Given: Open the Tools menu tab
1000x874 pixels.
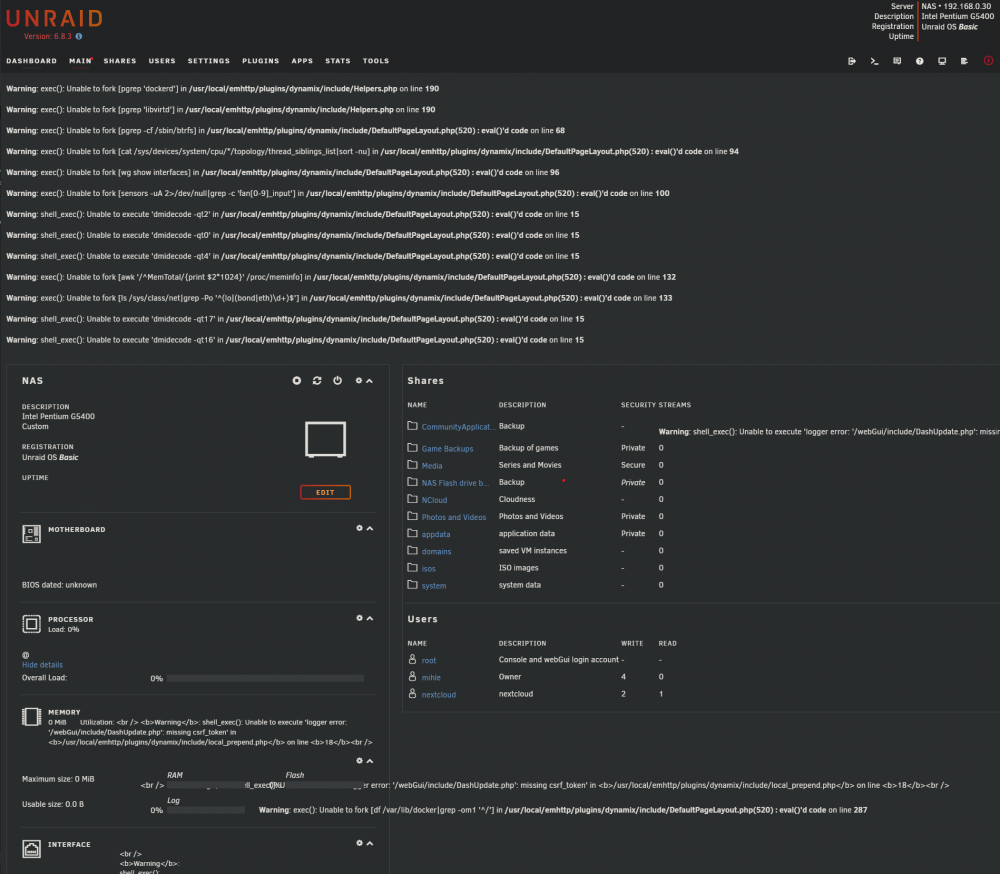Looking at the screenshot, I should click(x=376, y=61).
